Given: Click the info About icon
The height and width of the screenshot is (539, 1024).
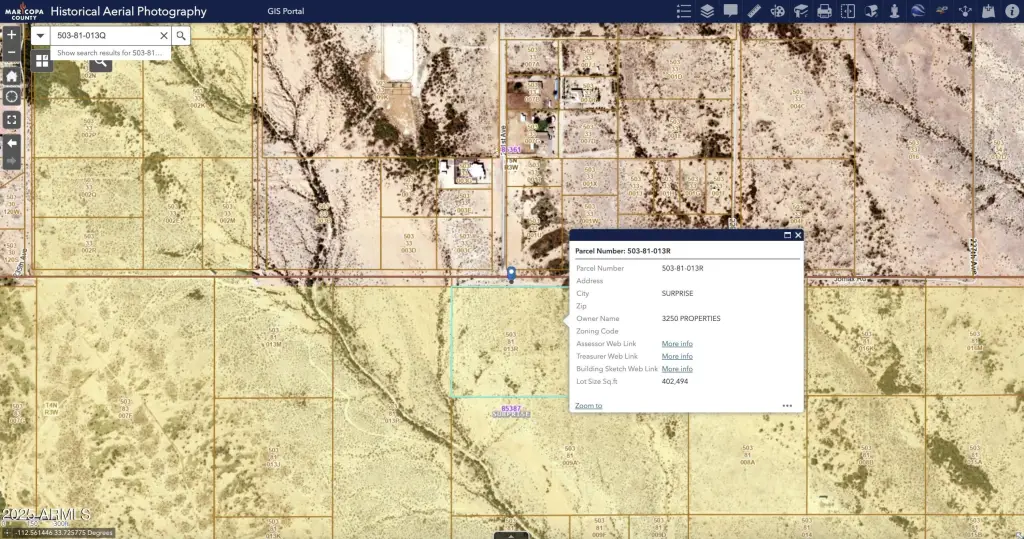Looking at the screenshot, I should point(1011,11).
